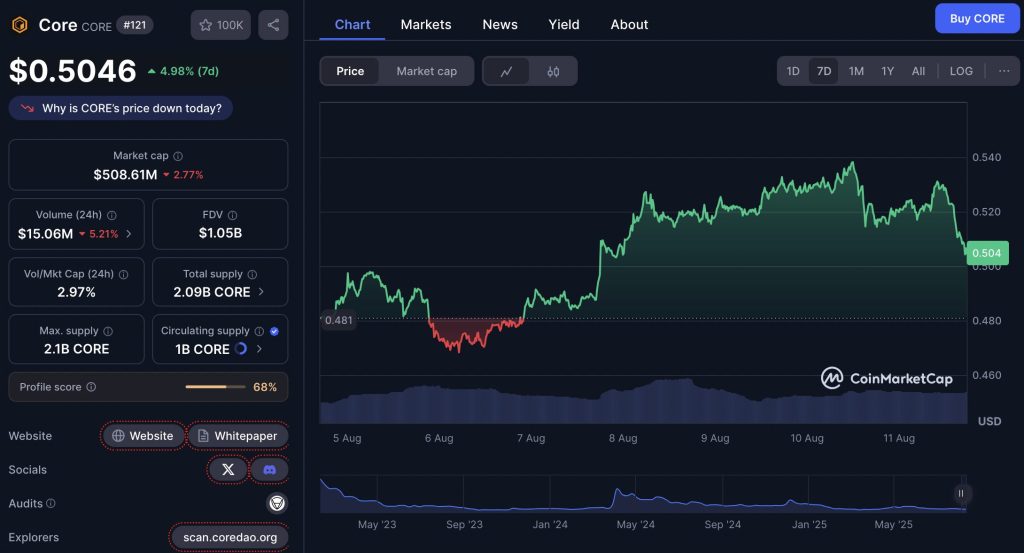Open Profile score info icon
The width and height of the screenshot is (1024, 553).
(91, 387)
